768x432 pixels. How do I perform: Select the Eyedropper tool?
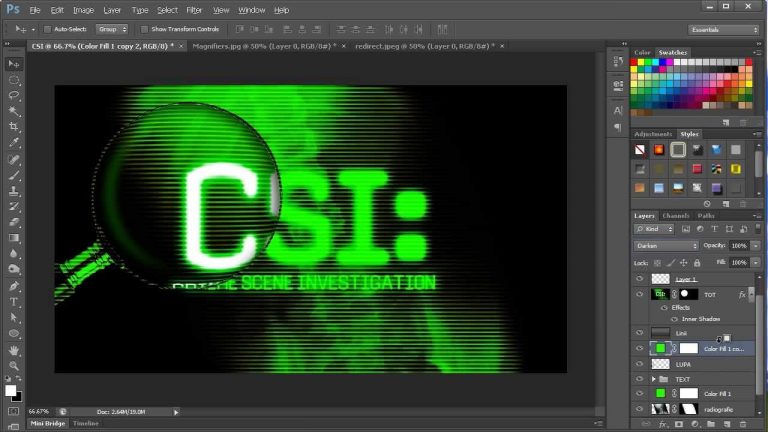click(14, 143)
